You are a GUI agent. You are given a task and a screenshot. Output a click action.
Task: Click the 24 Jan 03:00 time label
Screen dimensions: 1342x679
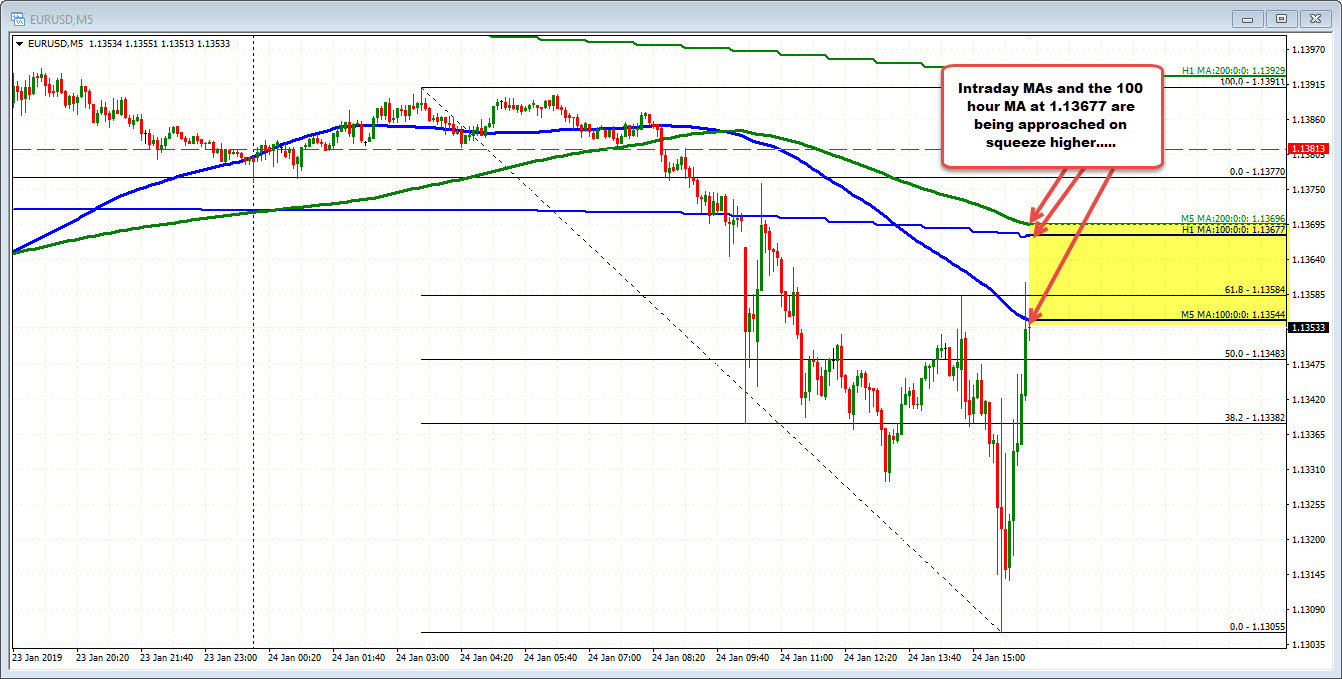point(423,658)
